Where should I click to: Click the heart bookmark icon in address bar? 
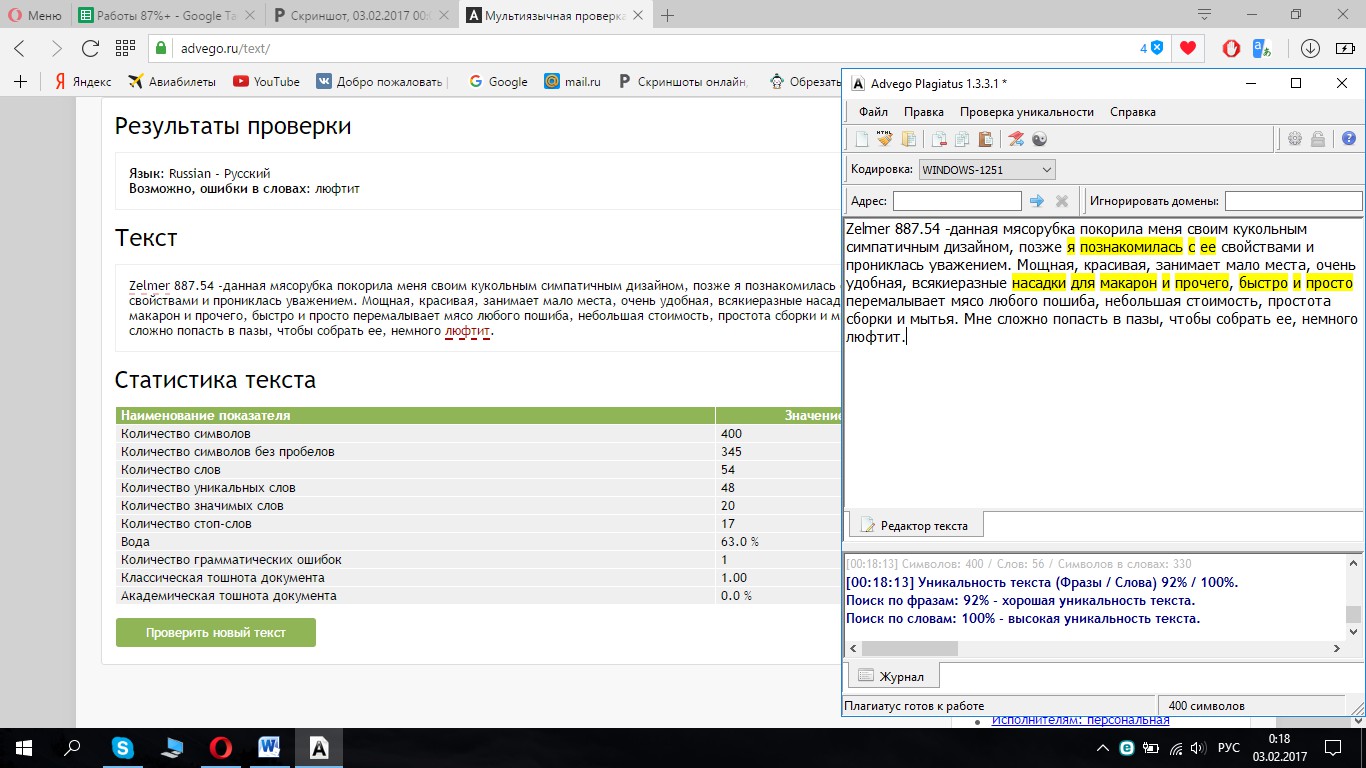pos(1187,48)
